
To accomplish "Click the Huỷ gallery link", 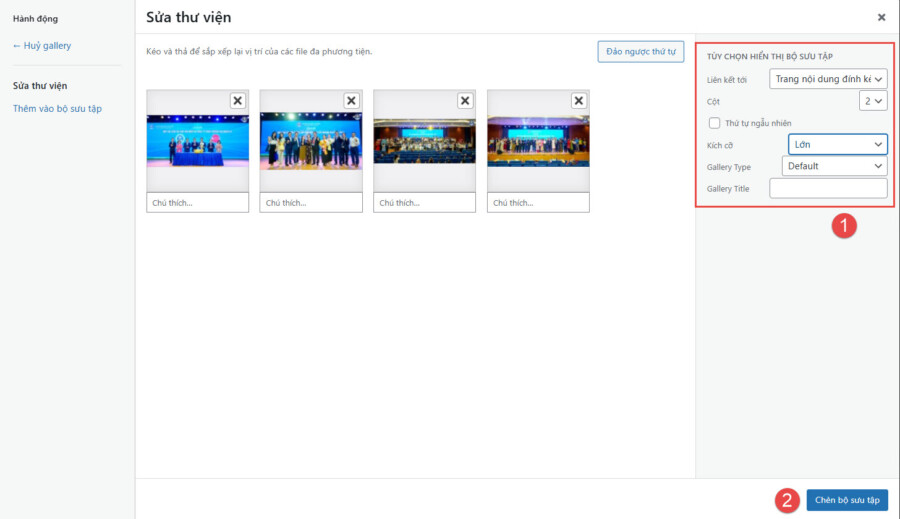I will click(42, 45).
